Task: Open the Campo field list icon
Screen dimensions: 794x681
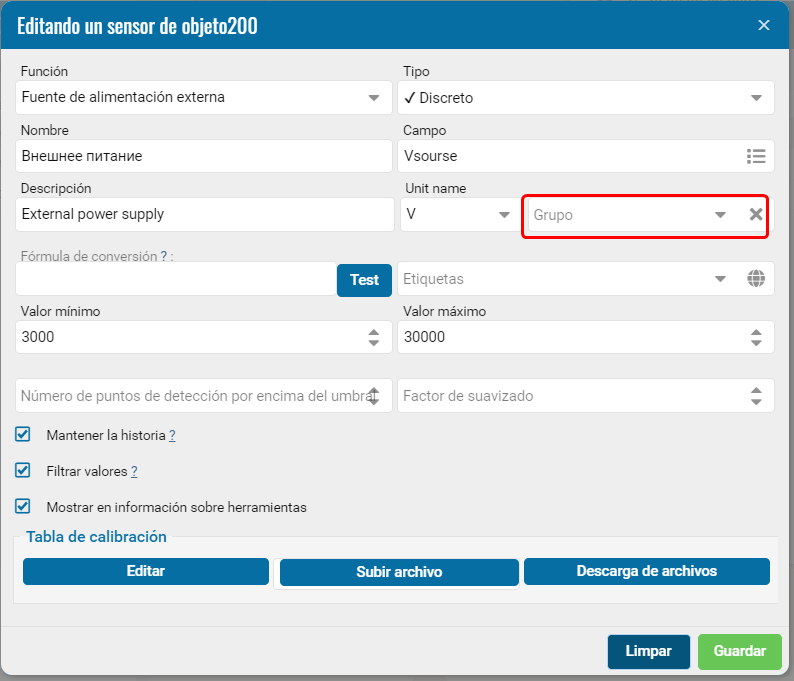Action: (756, 156)
